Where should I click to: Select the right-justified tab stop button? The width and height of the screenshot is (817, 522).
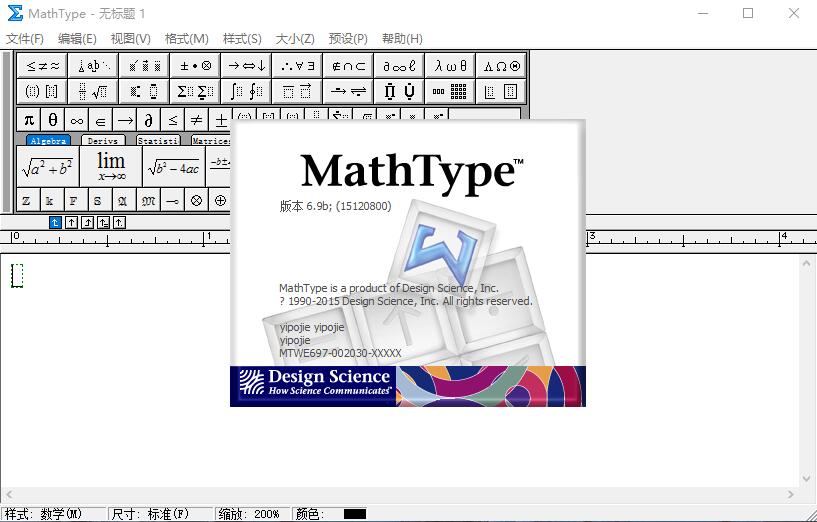pos(88,222)
